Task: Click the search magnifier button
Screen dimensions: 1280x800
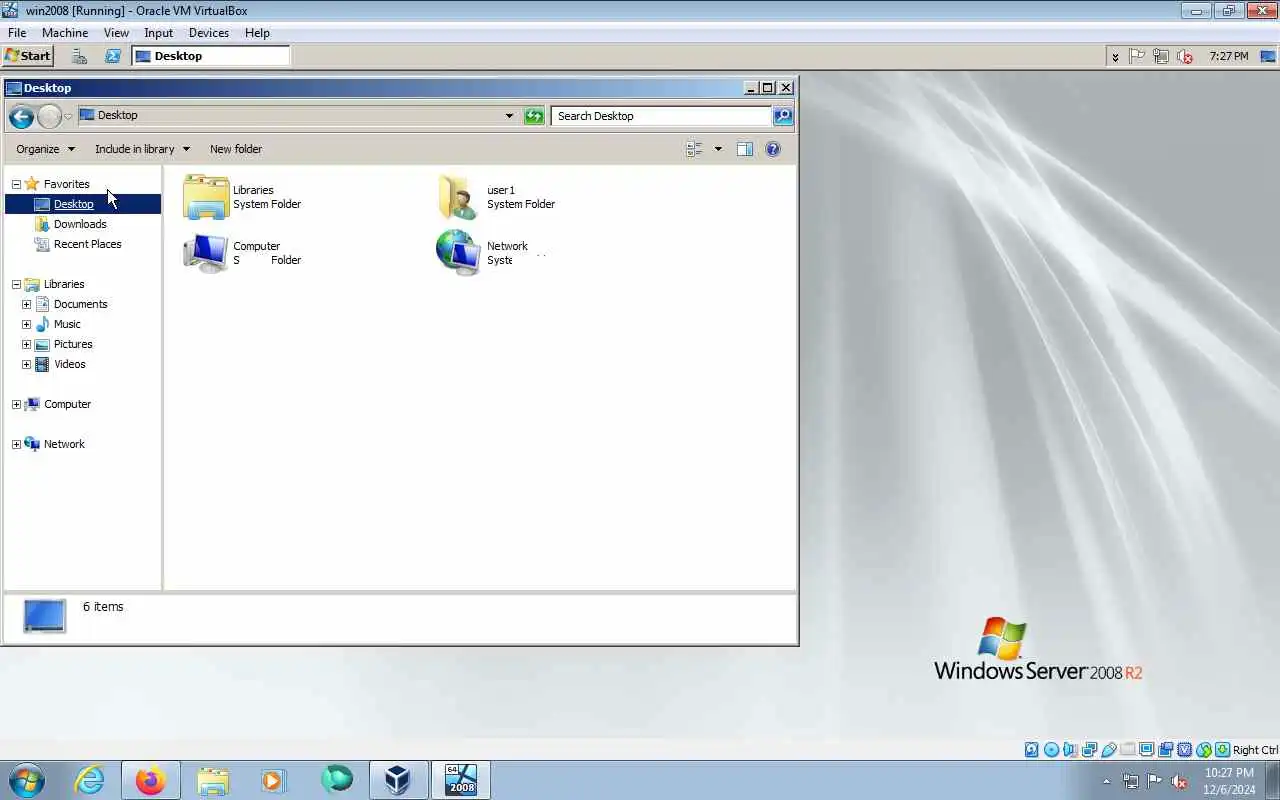Action: [x=783, y=116]
